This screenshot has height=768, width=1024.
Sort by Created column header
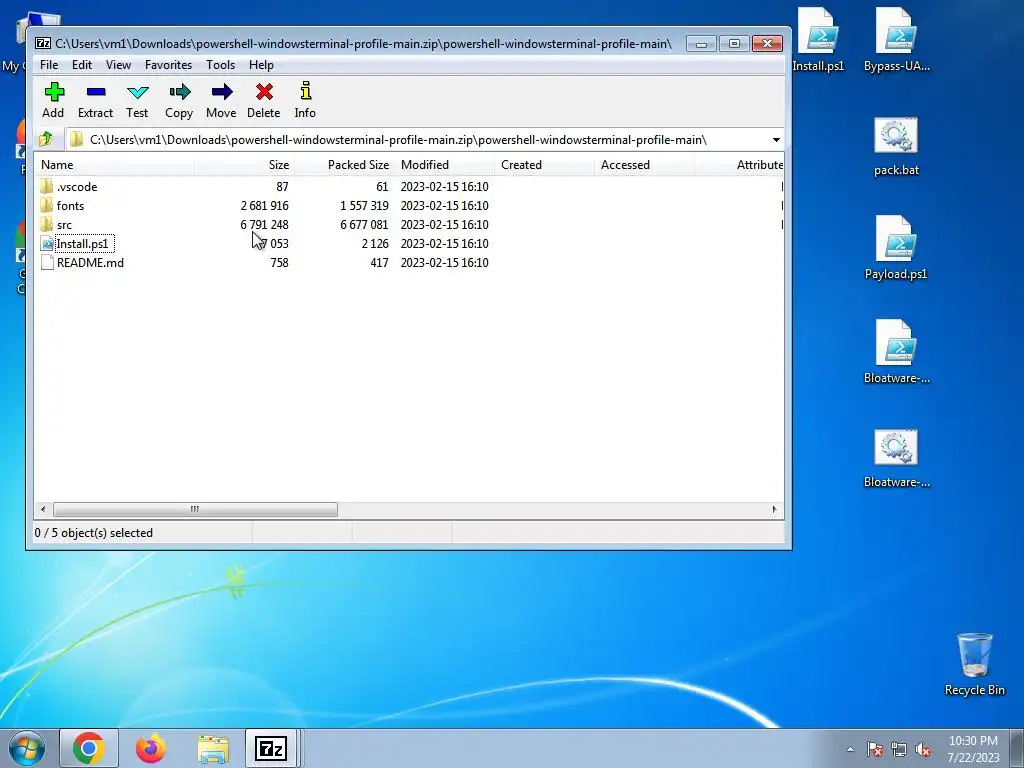tap(544, 165)
